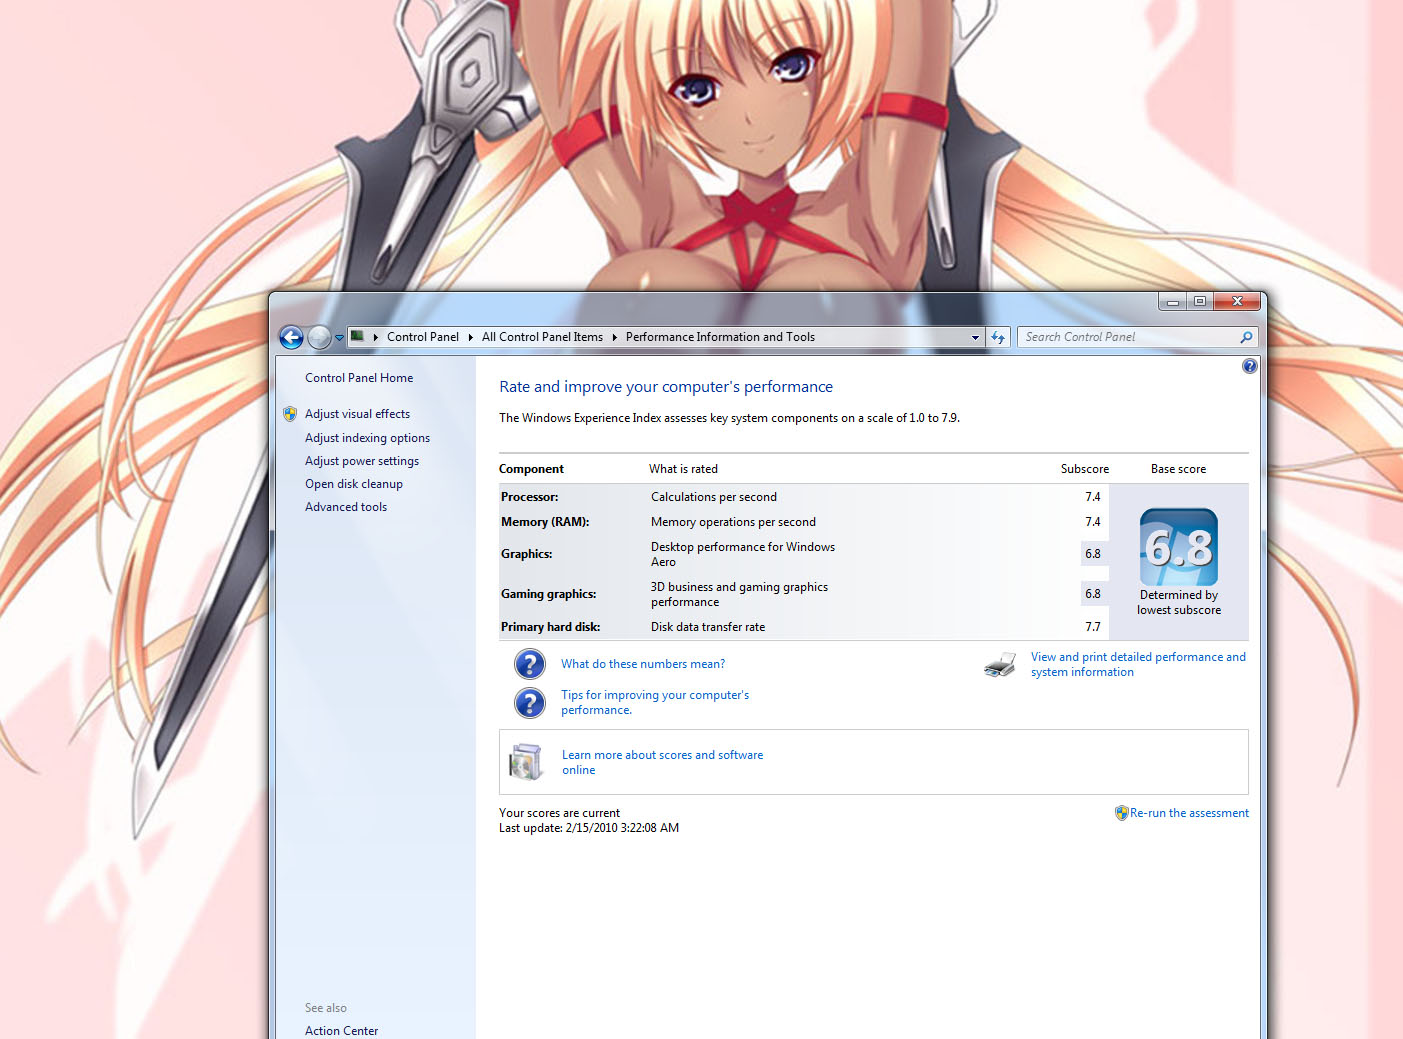Click the printer icon
This screenshot has height=1039, width=1403.
click(1000, 665)
